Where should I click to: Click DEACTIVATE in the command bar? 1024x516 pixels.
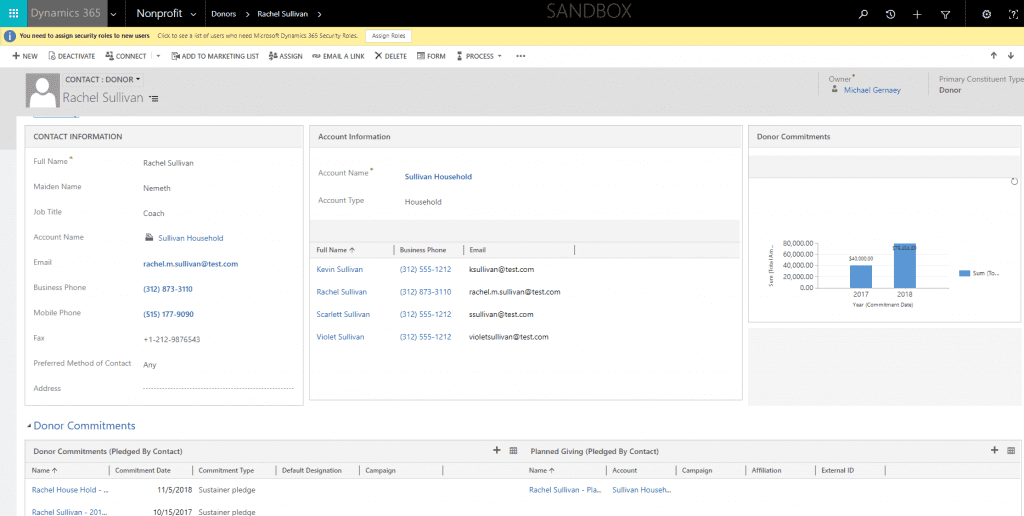[72, 56]
